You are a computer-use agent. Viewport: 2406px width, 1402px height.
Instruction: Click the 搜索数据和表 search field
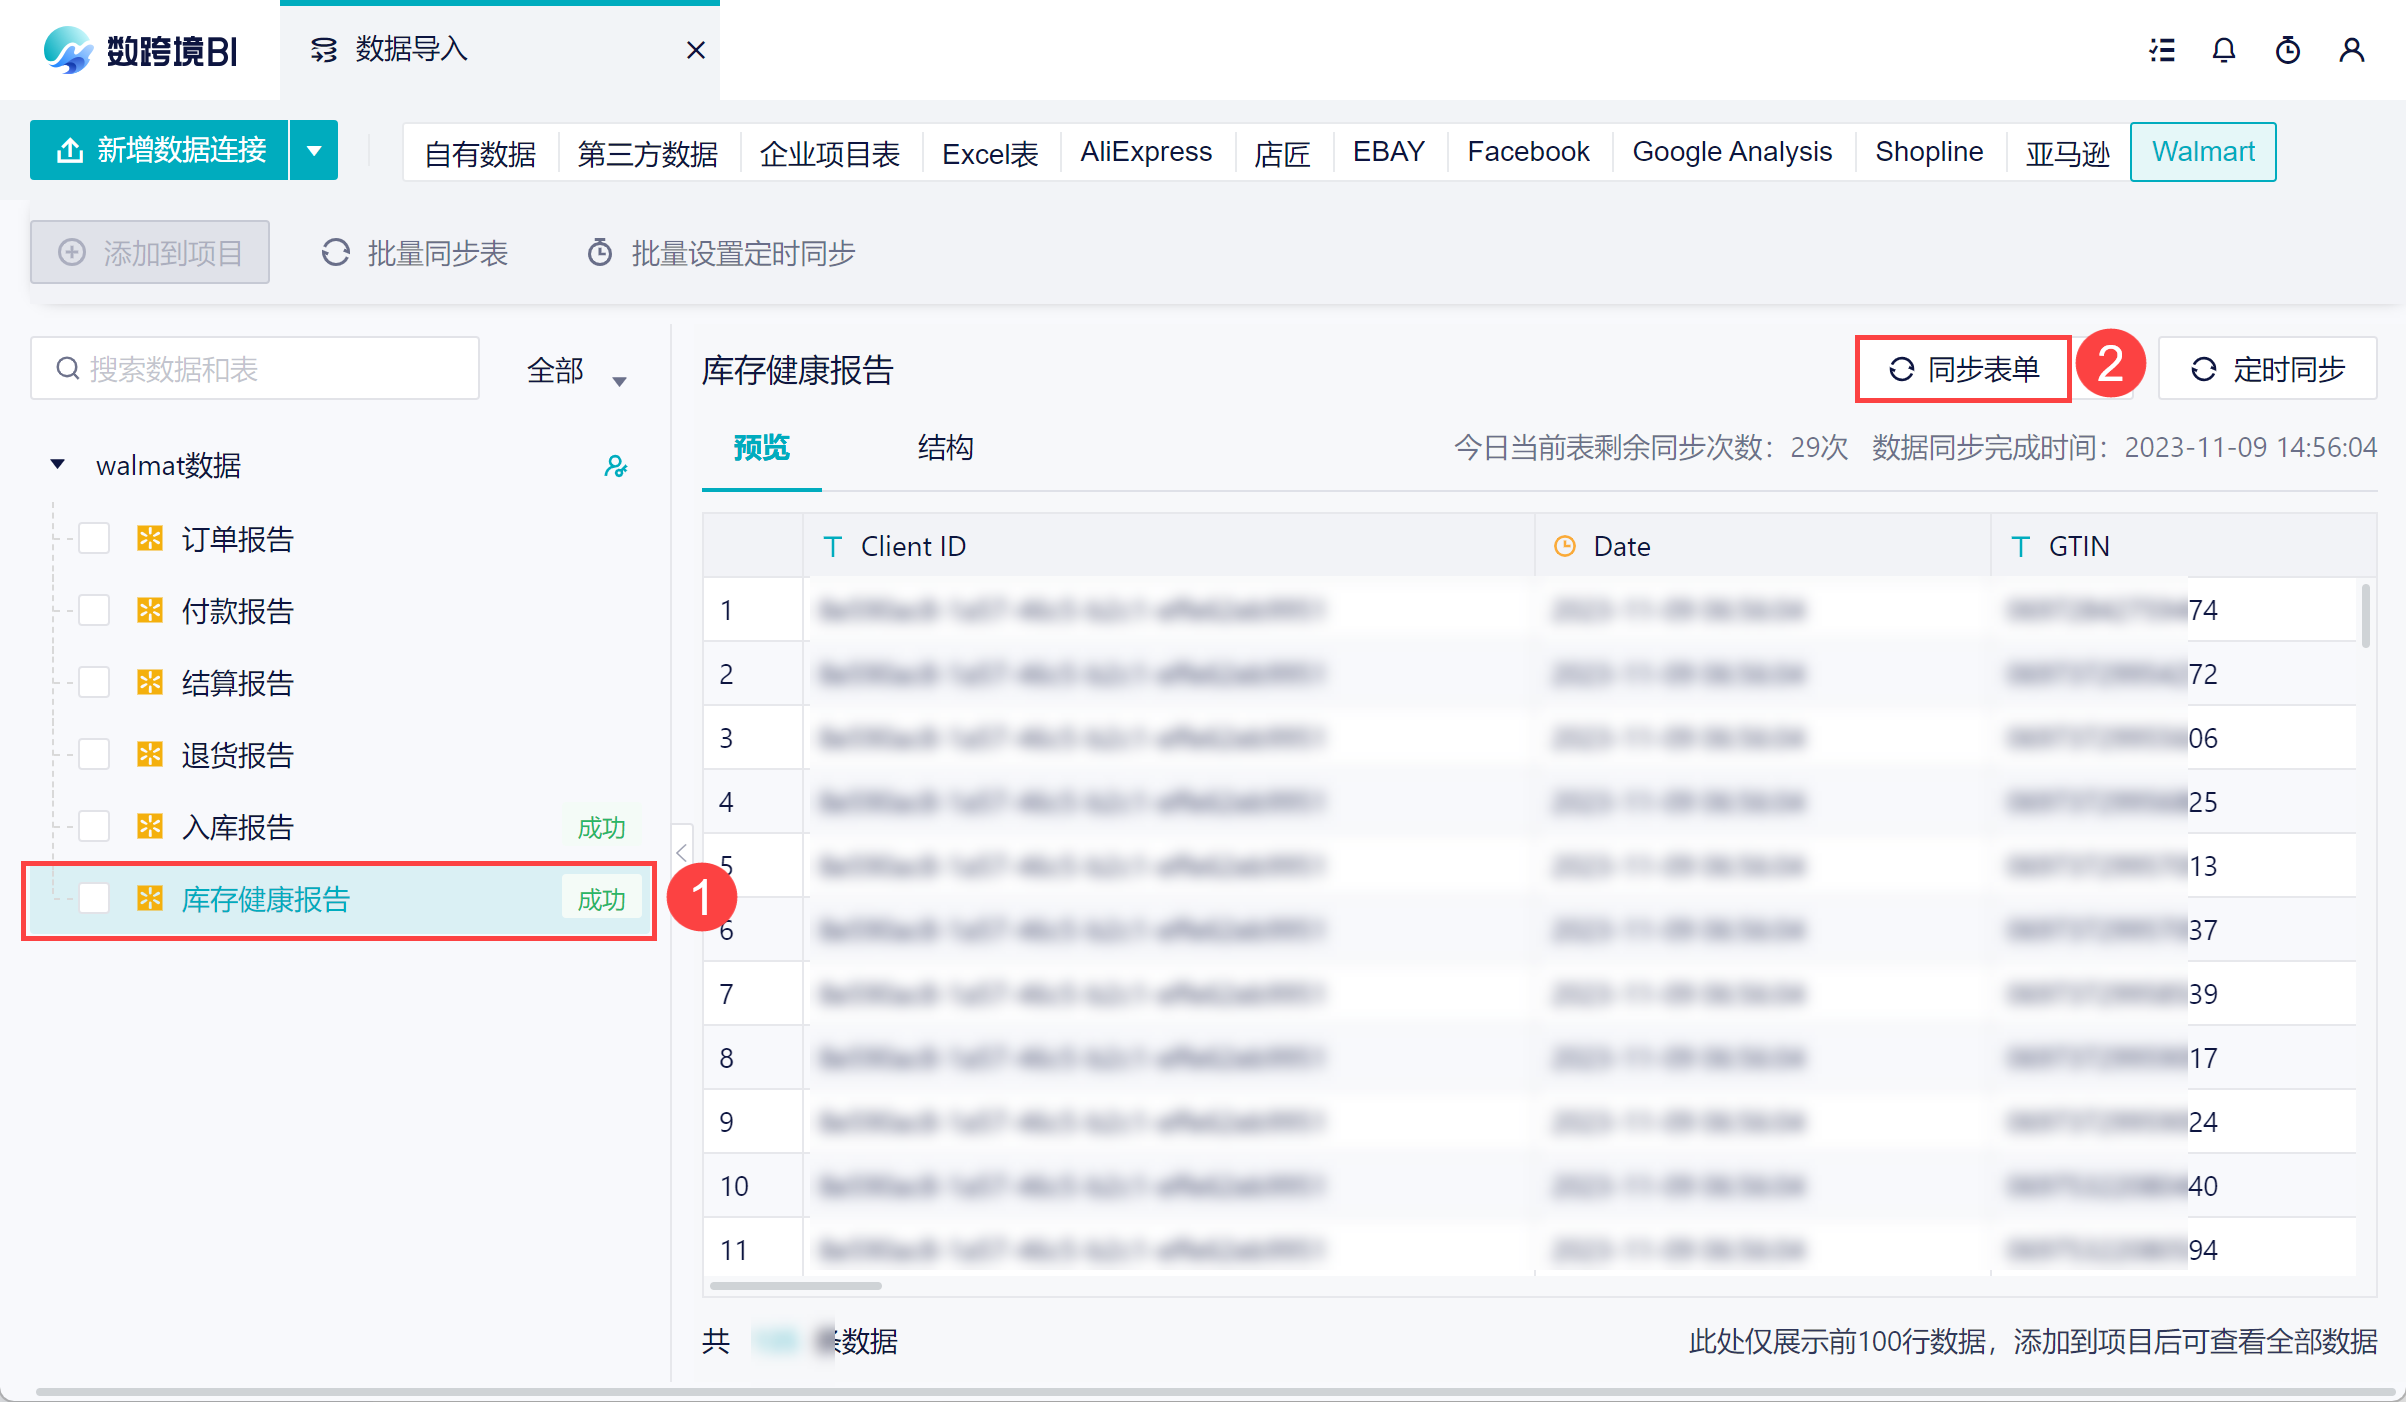[270, 370]
